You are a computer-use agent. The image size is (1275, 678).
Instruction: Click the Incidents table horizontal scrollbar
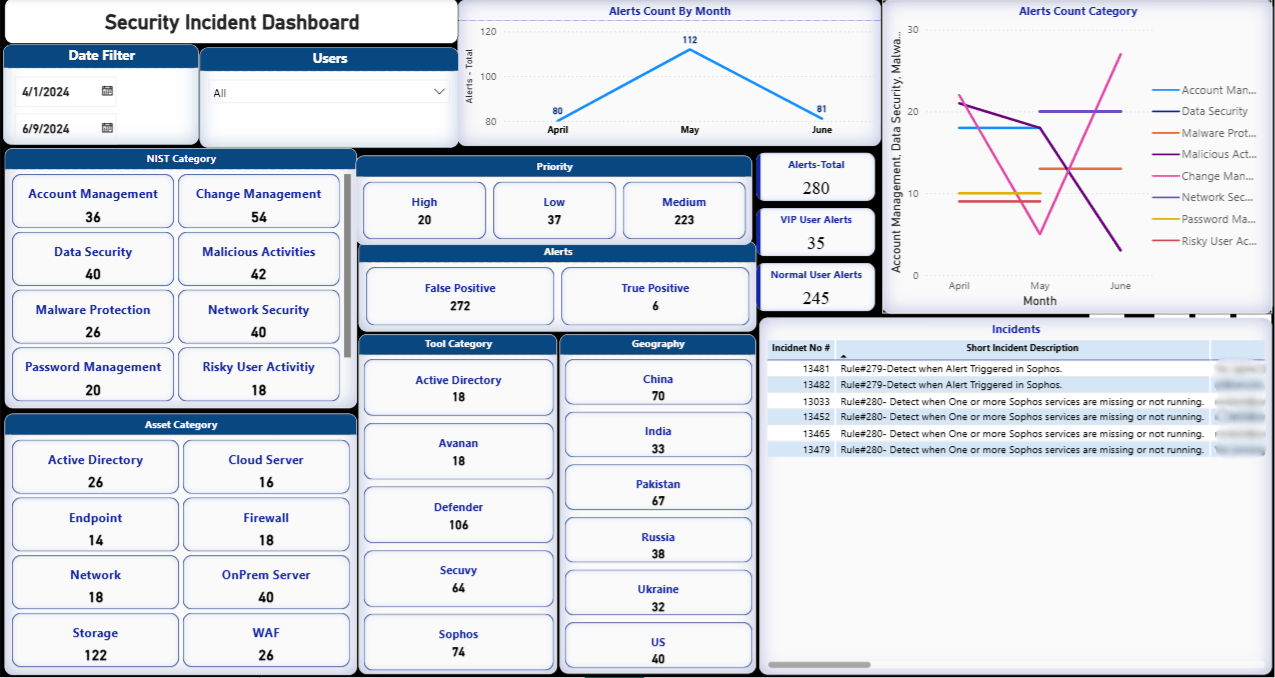(819, 664)
